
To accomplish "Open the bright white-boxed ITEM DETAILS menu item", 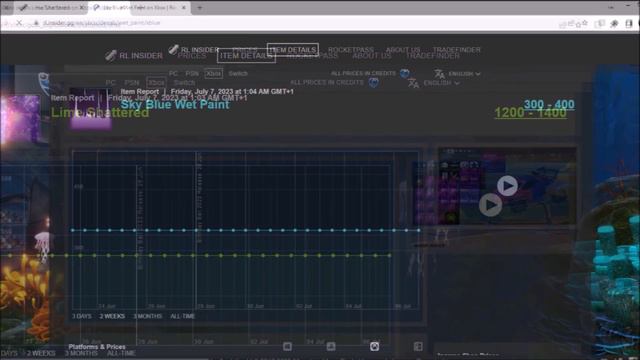I will pyautogui.click(x=293, y=50).
